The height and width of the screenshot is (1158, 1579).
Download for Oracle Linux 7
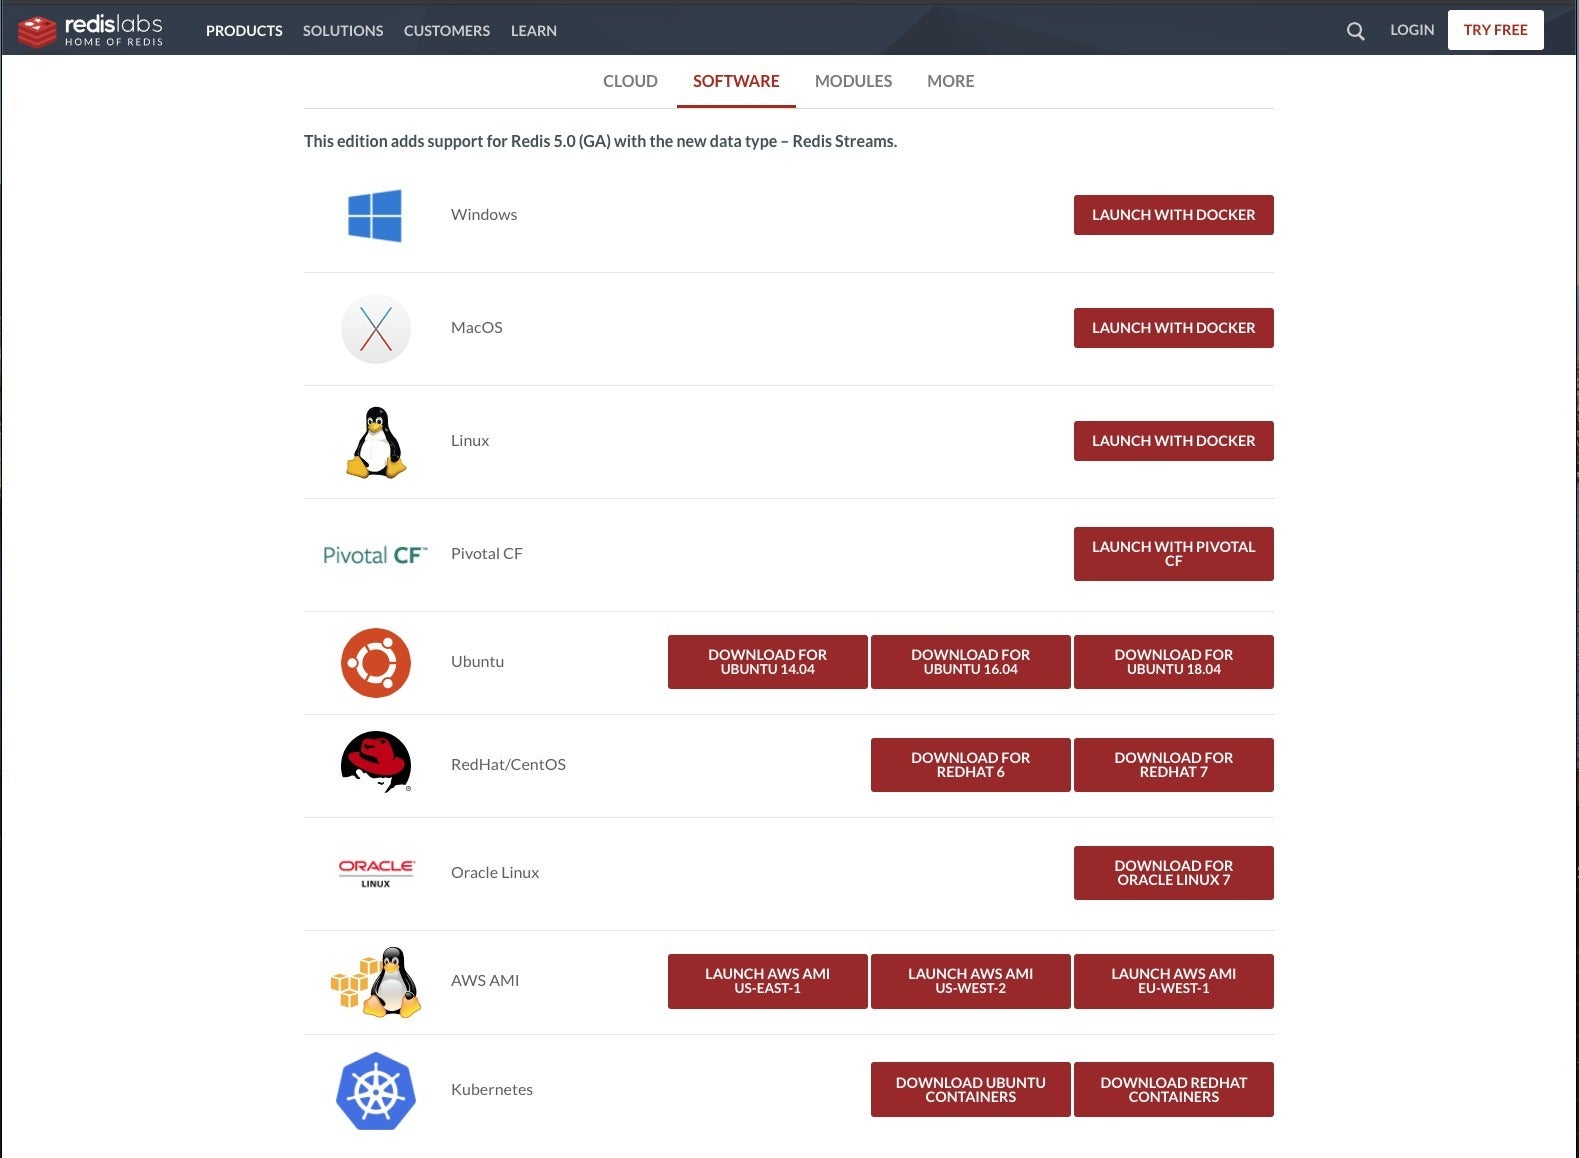[1173, 873]
